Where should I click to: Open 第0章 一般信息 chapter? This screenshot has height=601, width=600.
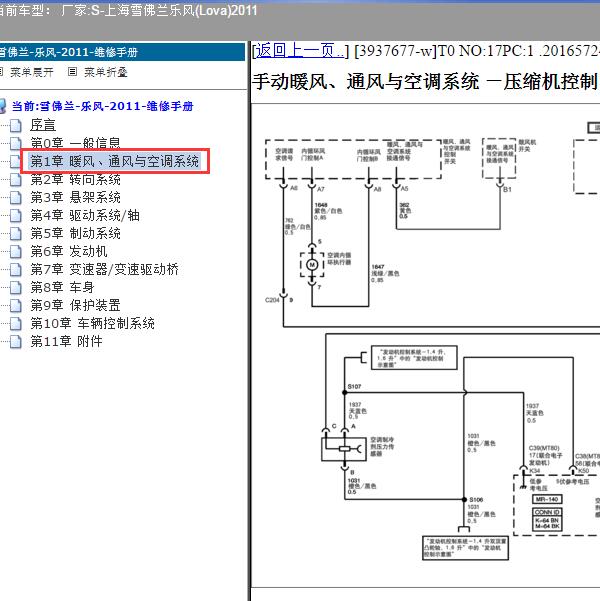(75, 143)
